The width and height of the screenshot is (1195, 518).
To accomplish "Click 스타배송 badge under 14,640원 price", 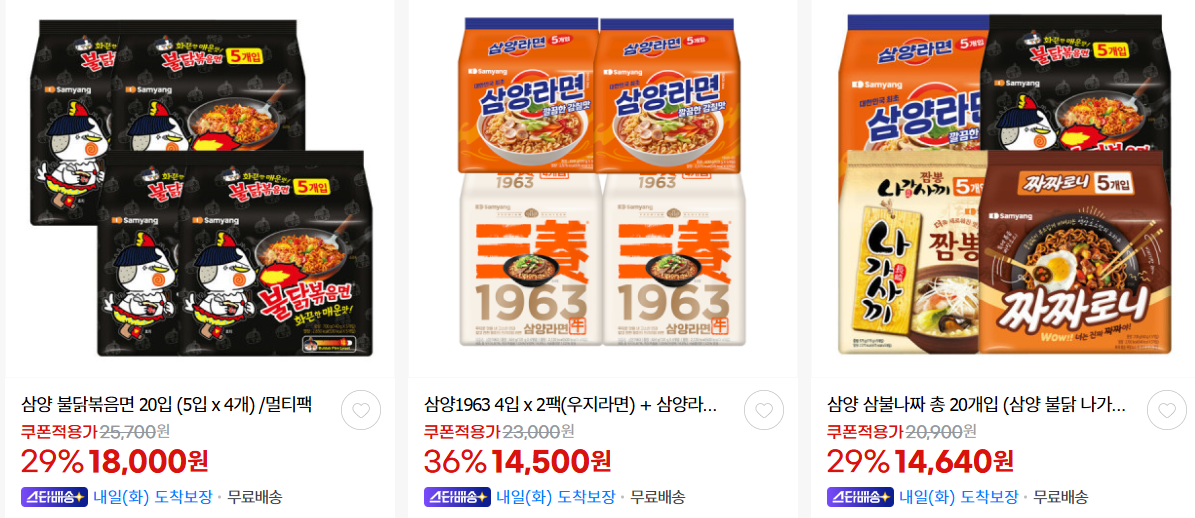I will tap(860, 497).
